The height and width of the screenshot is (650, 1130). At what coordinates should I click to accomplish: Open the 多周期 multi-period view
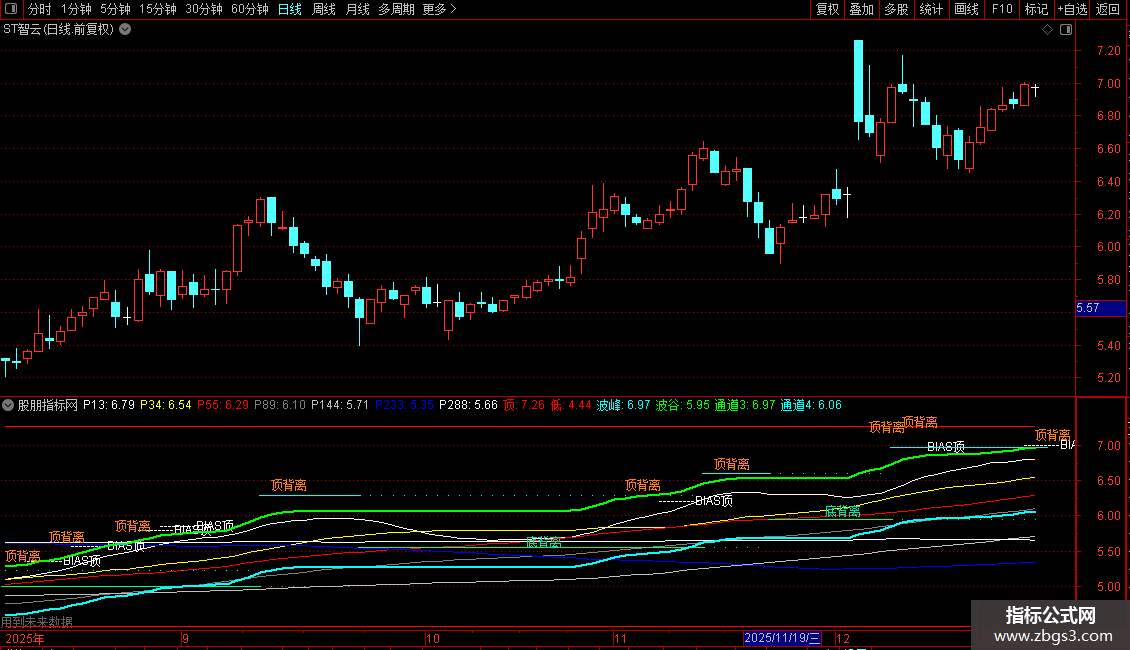click(396, 9)
